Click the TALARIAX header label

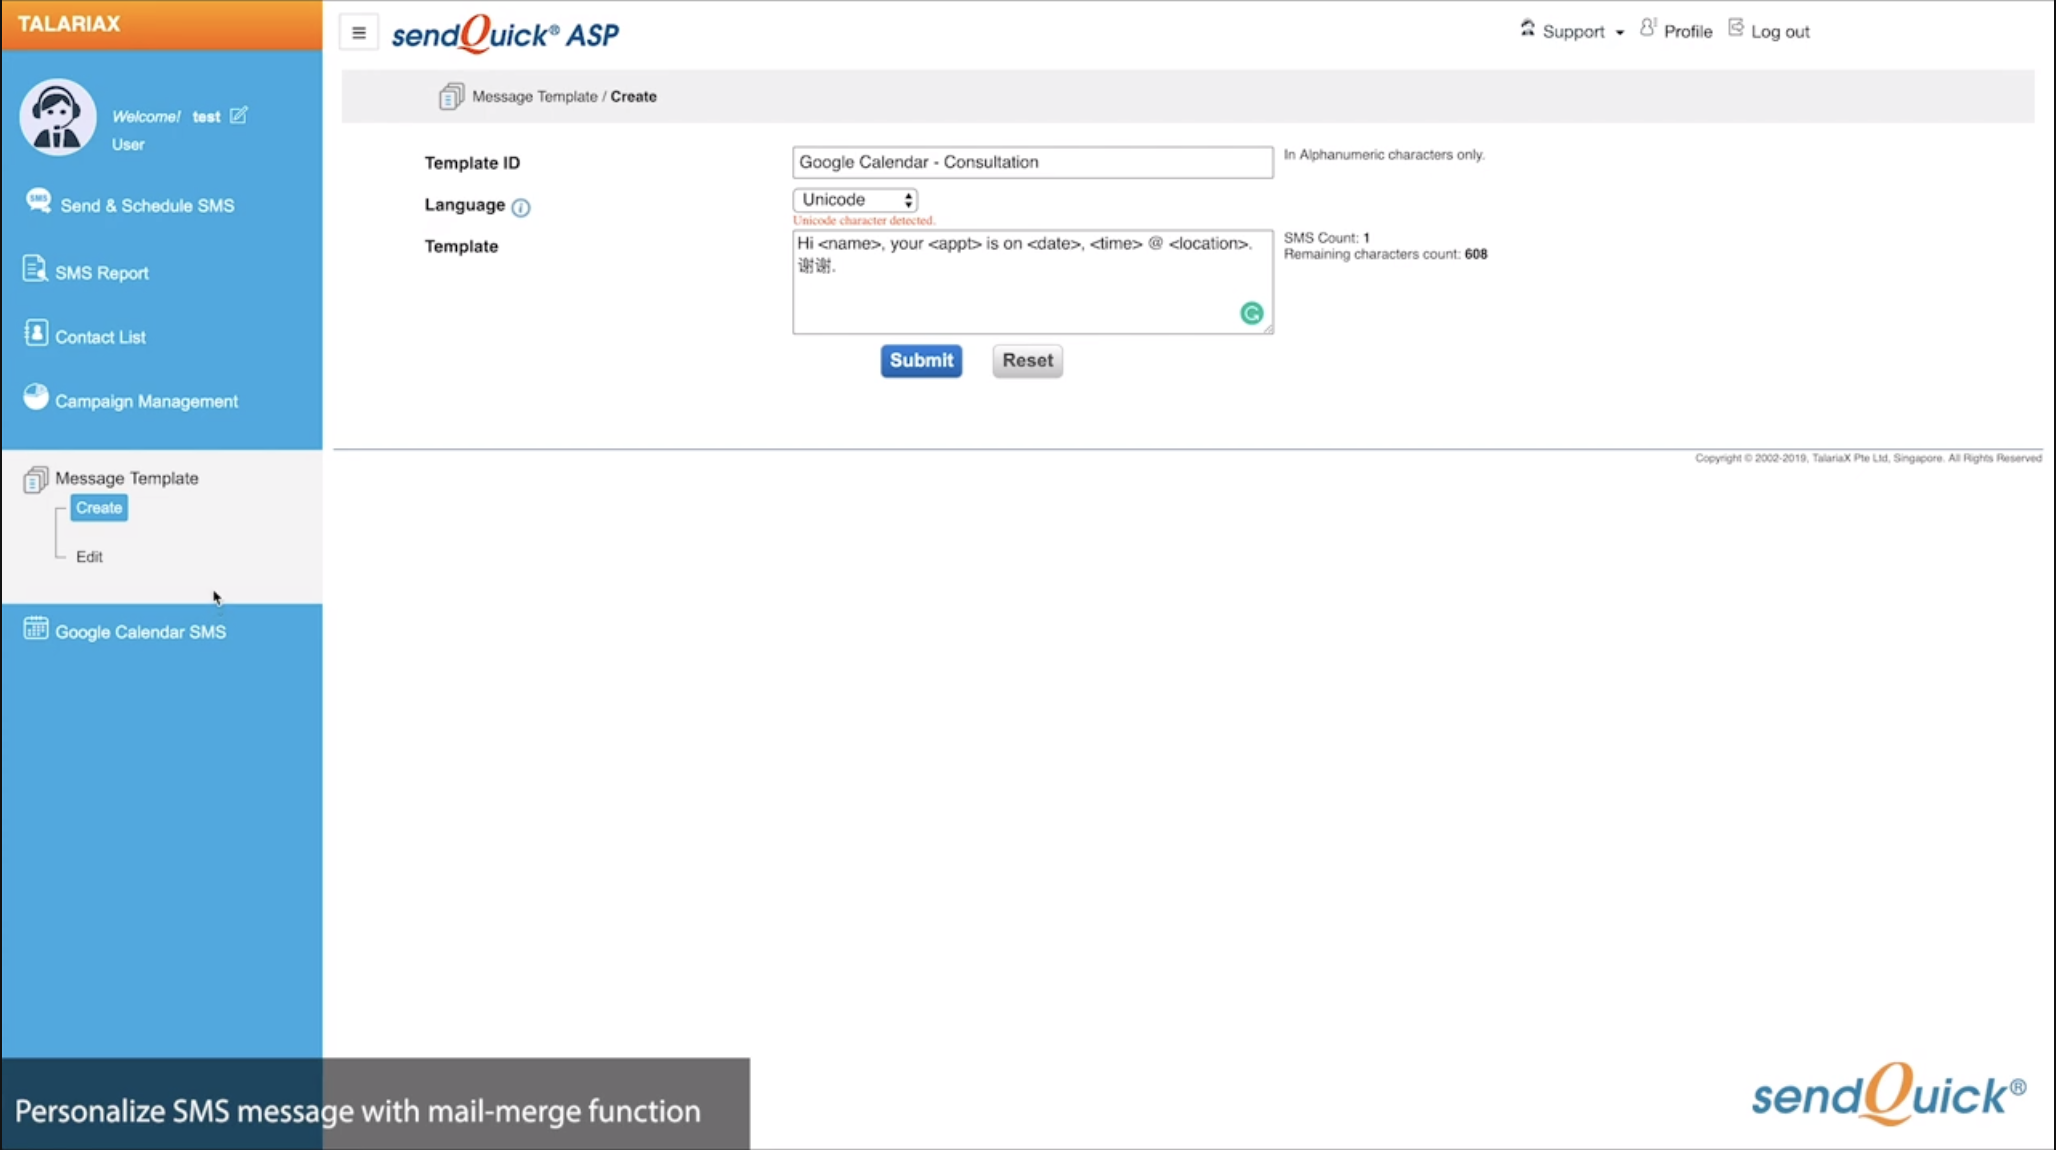click(69, 24)
